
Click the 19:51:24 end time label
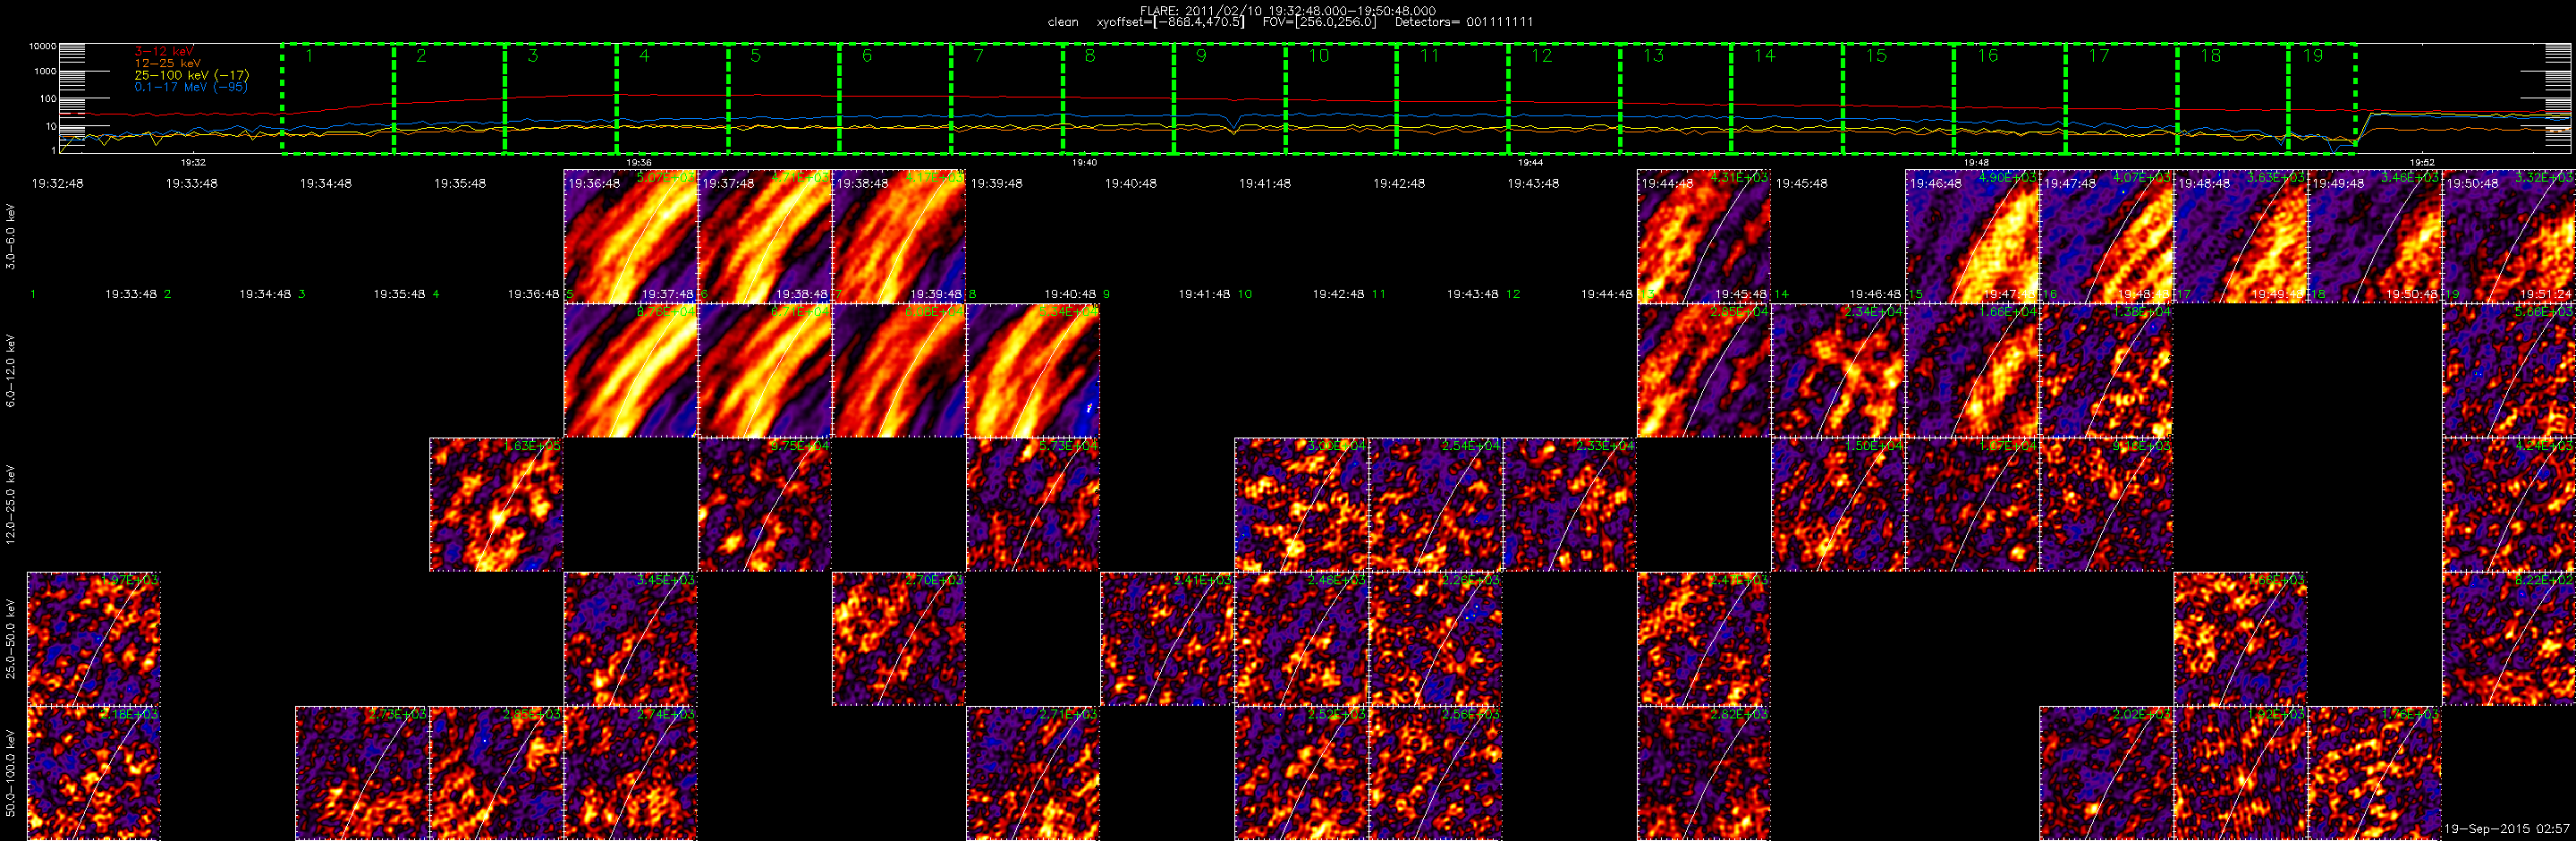[2546, 294]
